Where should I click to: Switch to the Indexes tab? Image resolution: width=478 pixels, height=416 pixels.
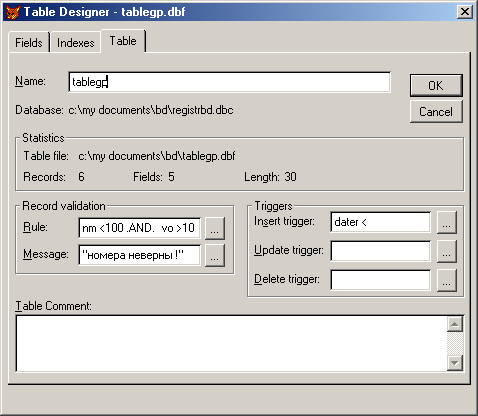pyautogui.click(x=76, y=43)
